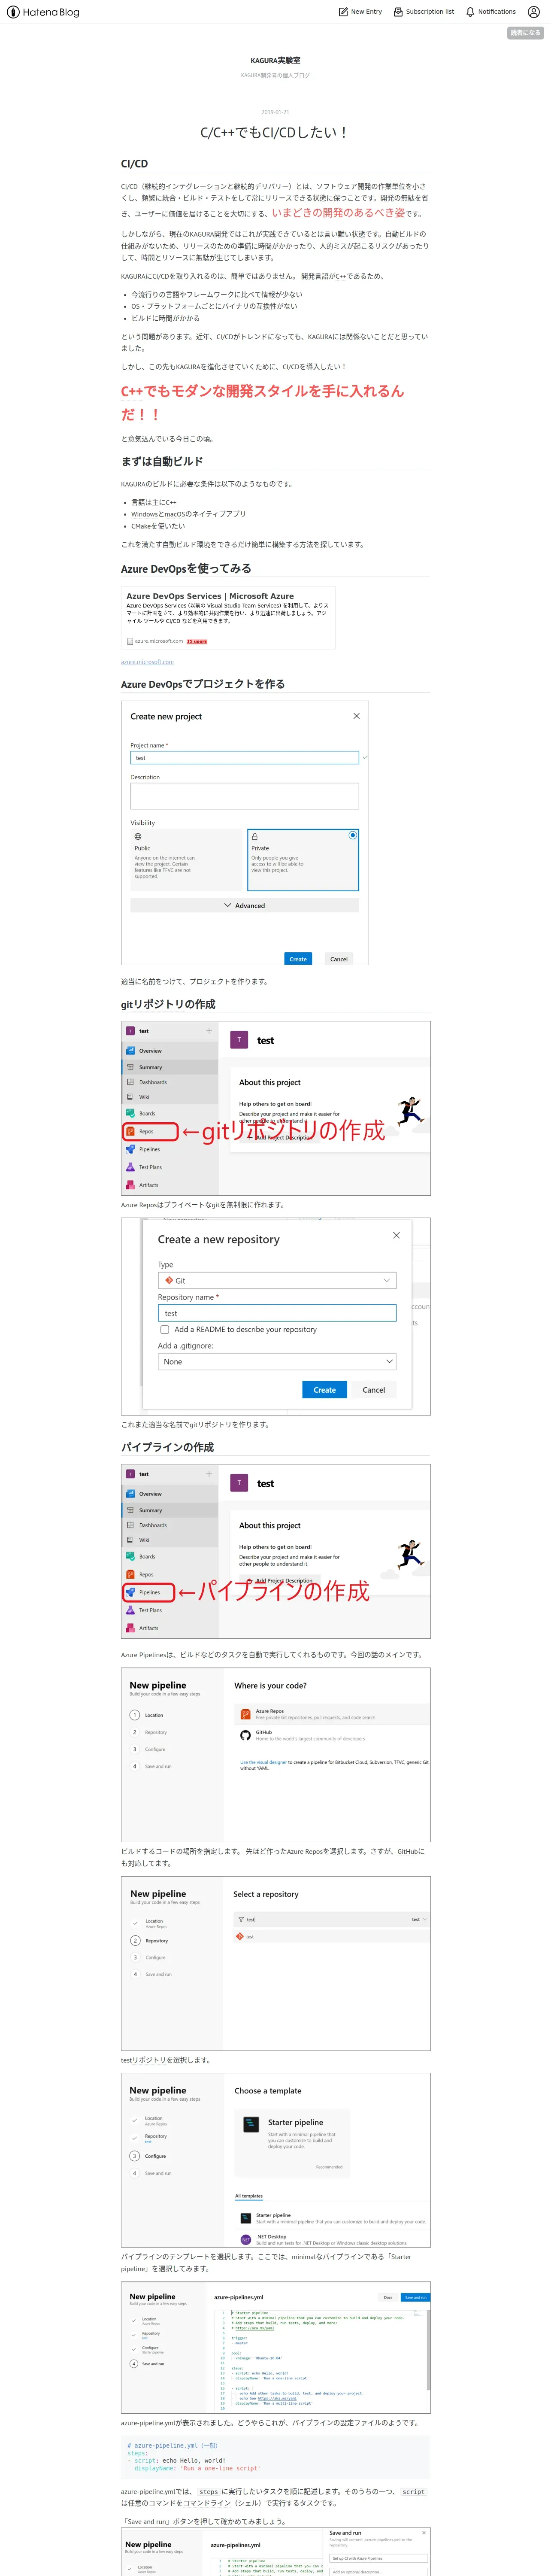551x2576 pixels.
Task: Click the commit message field Set up CI with Azure Pipelines
Action: [378, 2558]
